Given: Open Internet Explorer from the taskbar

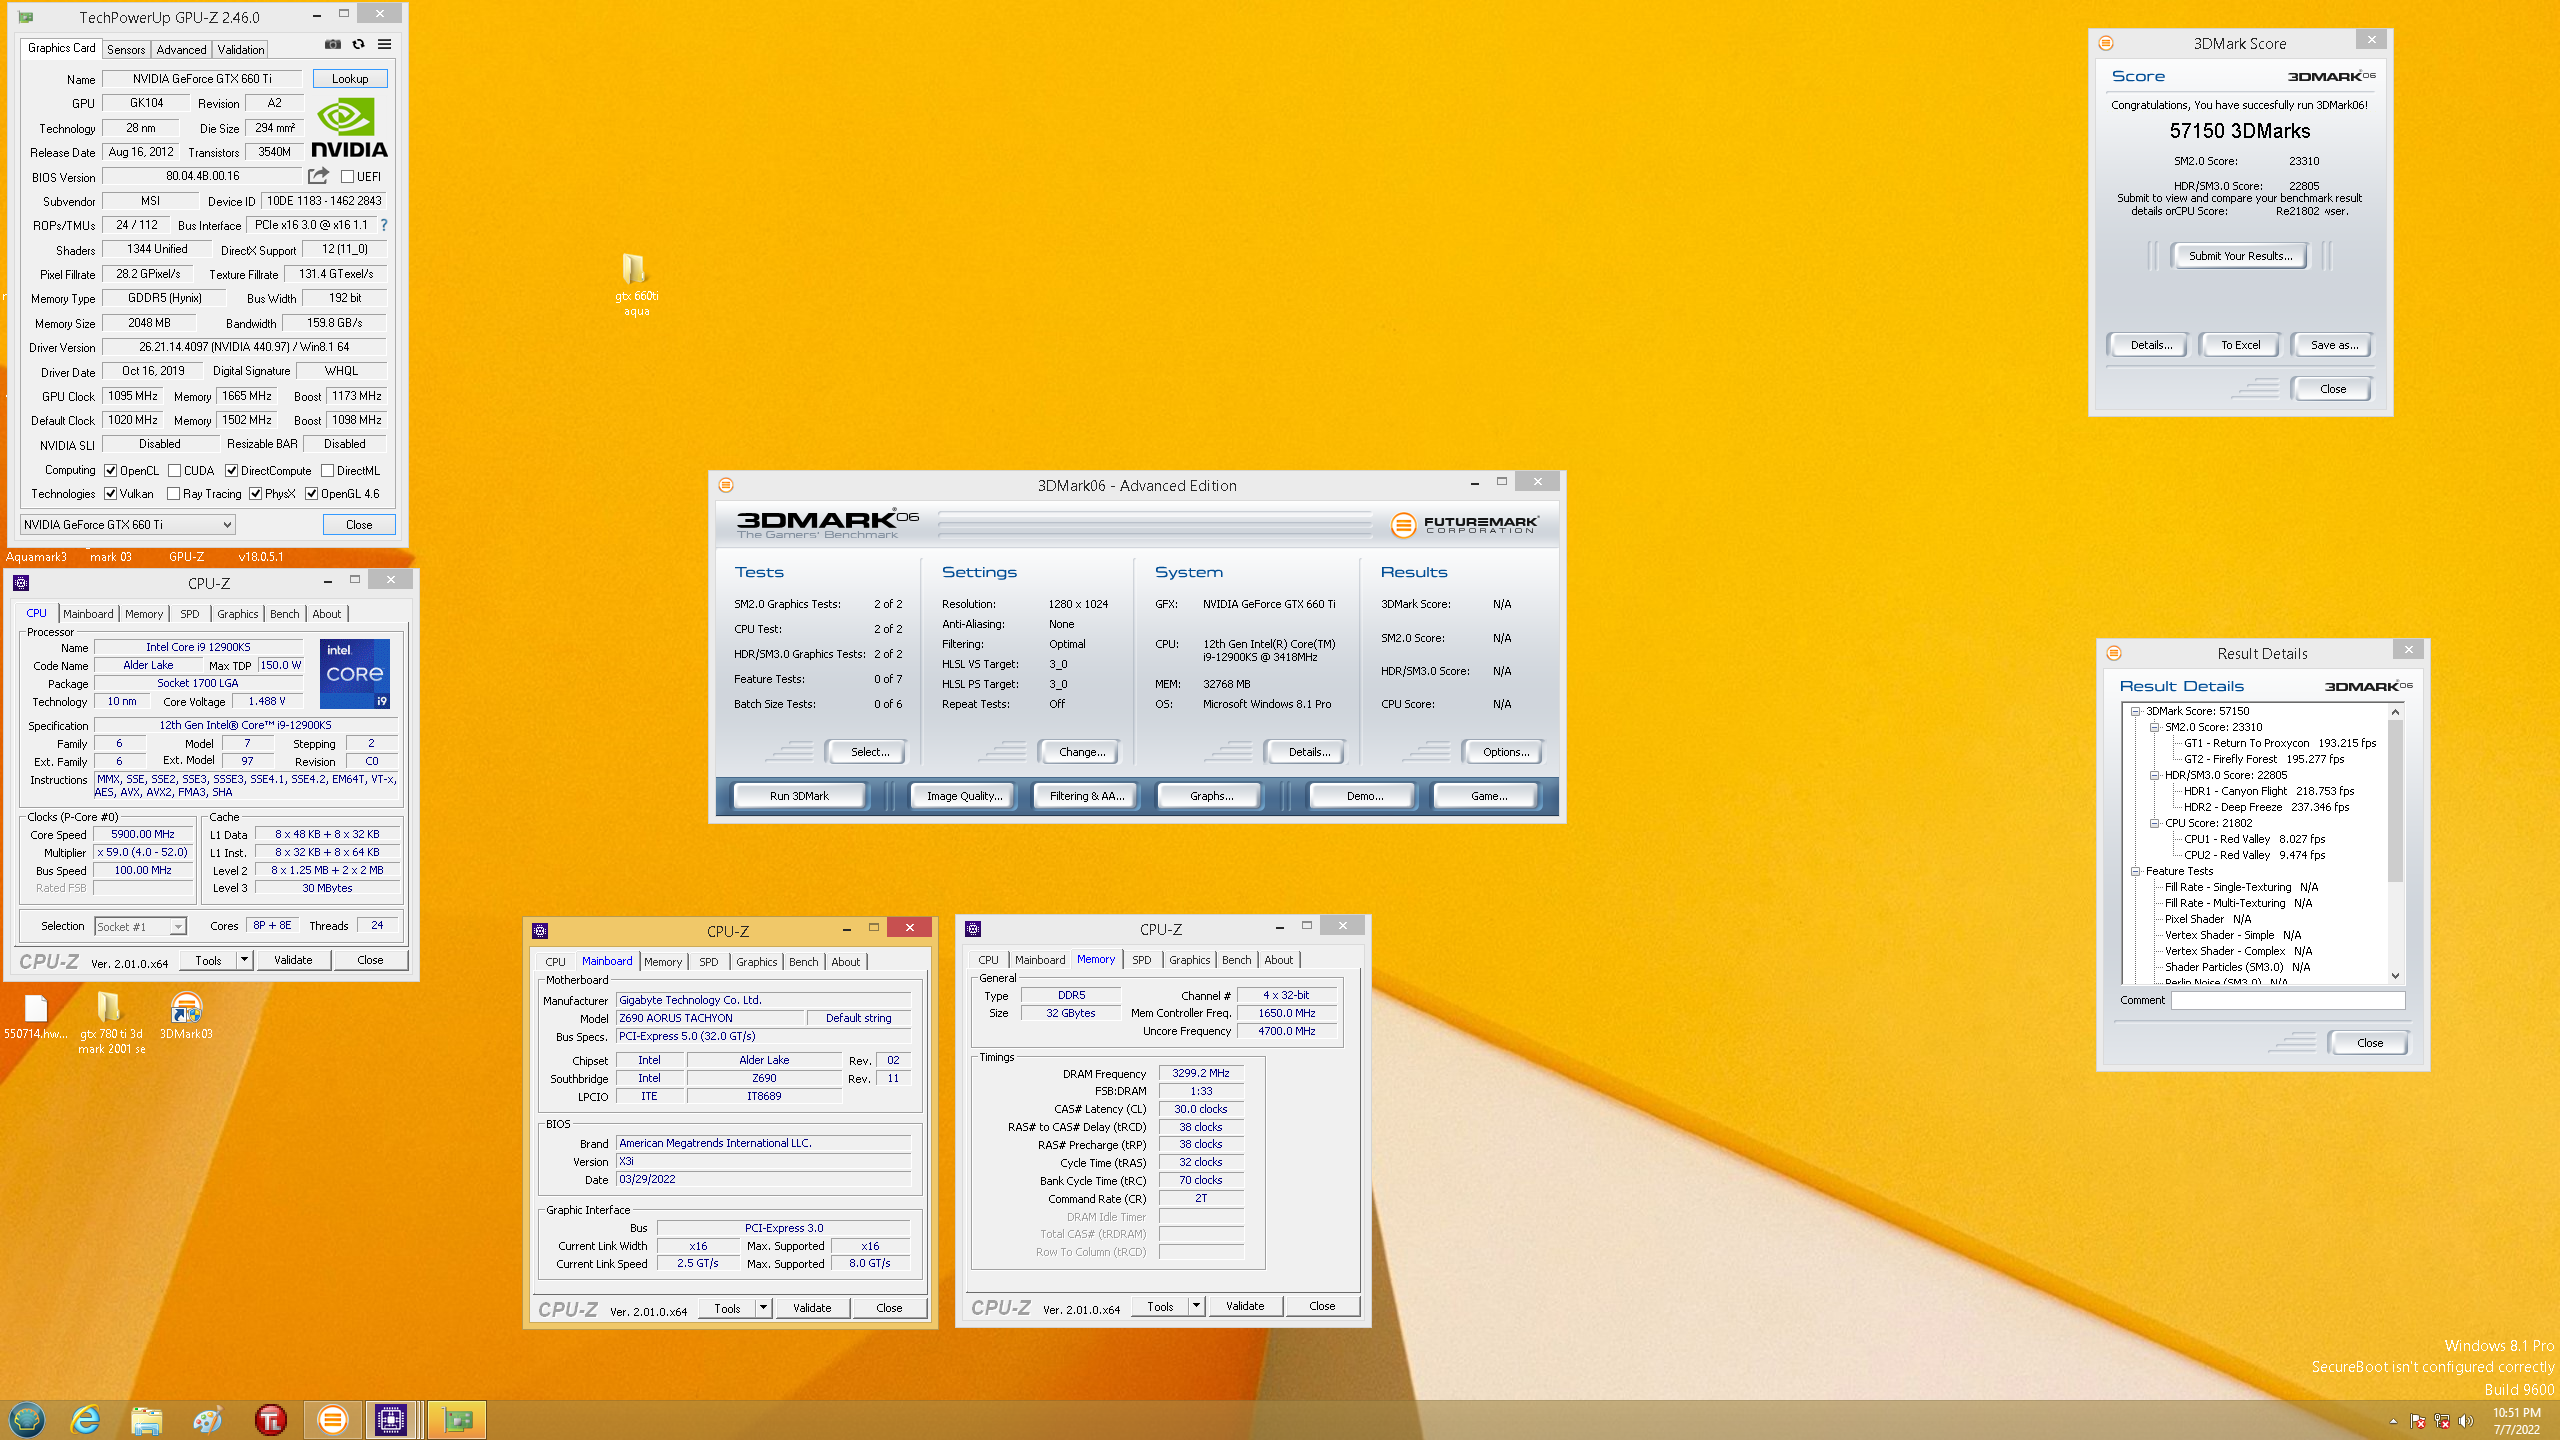Looking at the screenshot, I should tap(86, 1419).
